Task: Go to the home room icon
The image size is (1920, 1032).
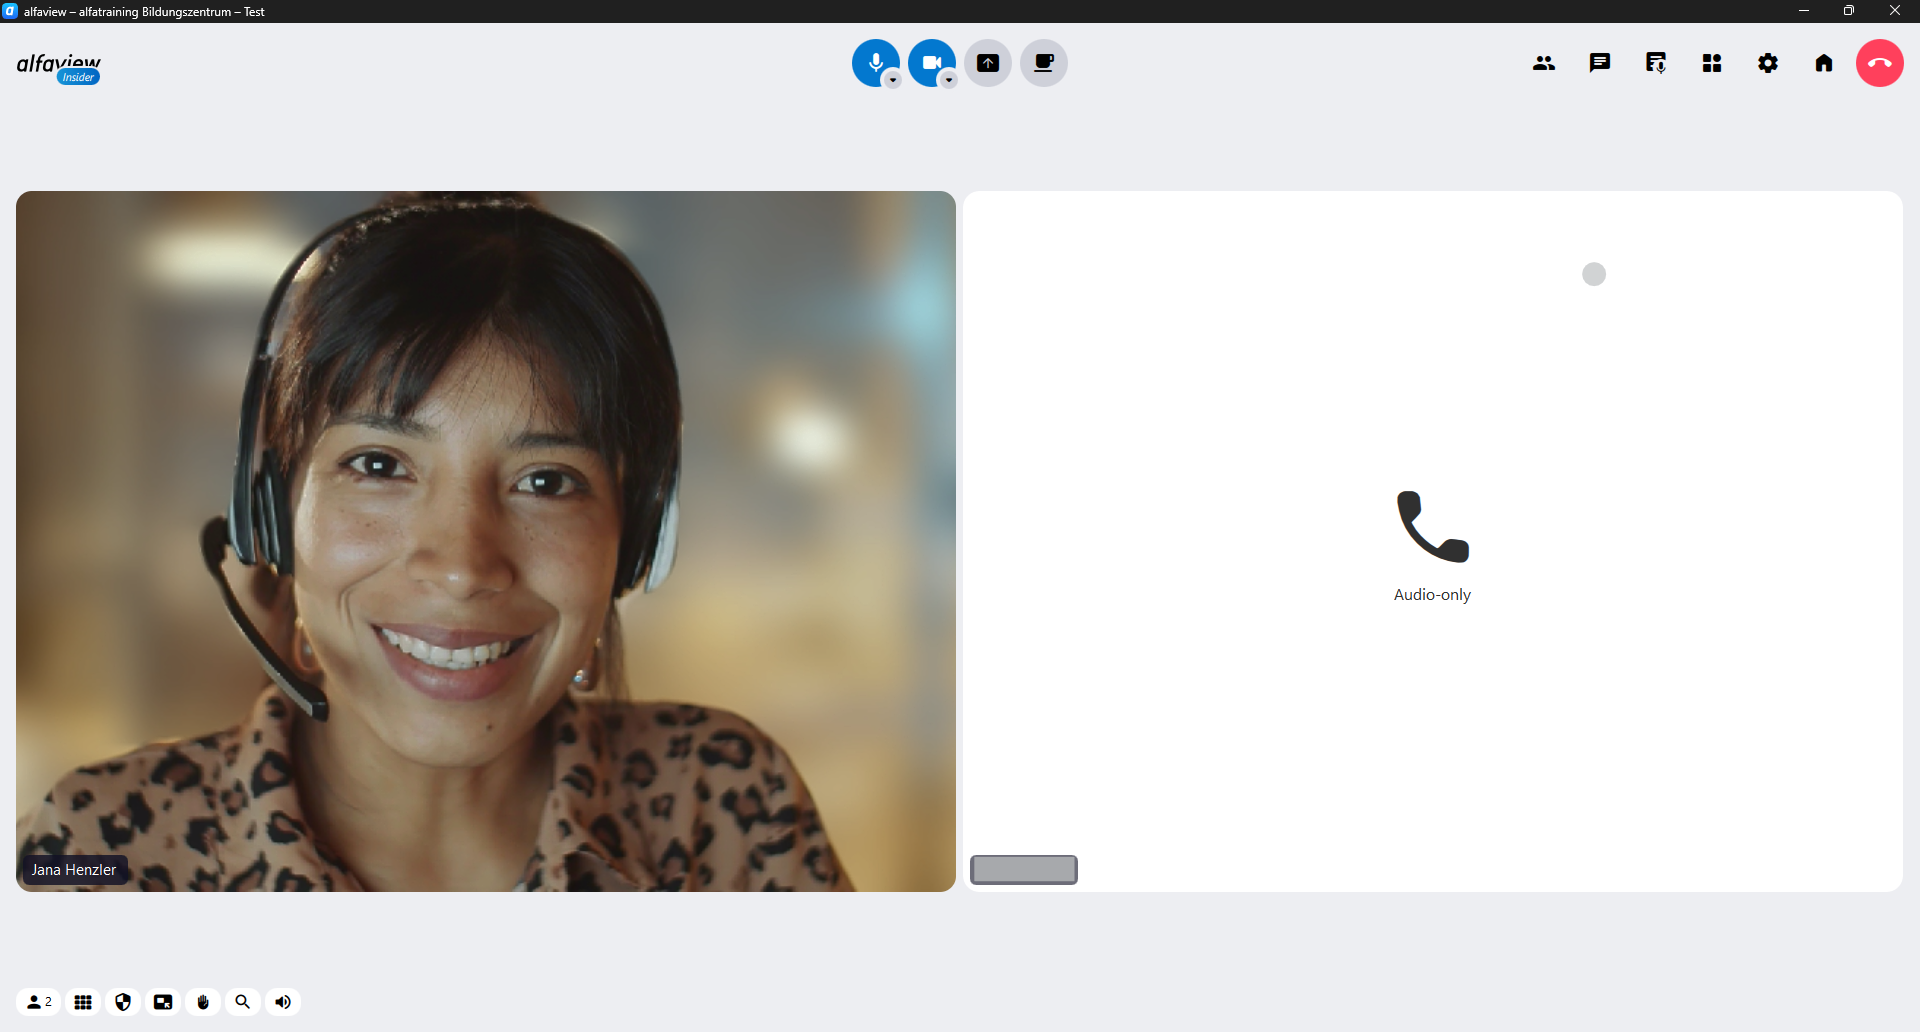Action: (x=1824, y=63)
